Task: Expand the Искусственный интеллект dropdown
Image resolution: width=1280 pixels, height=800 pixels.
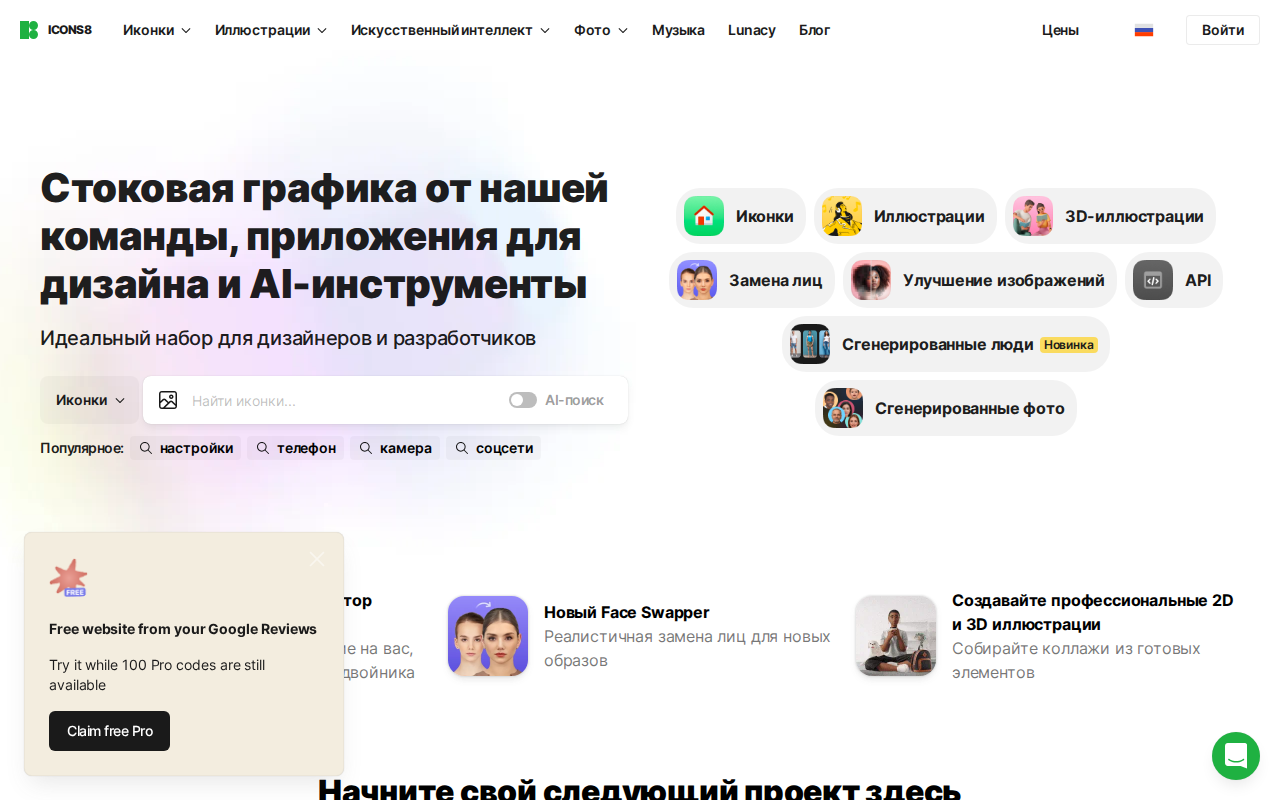Action: pos(451,30)
